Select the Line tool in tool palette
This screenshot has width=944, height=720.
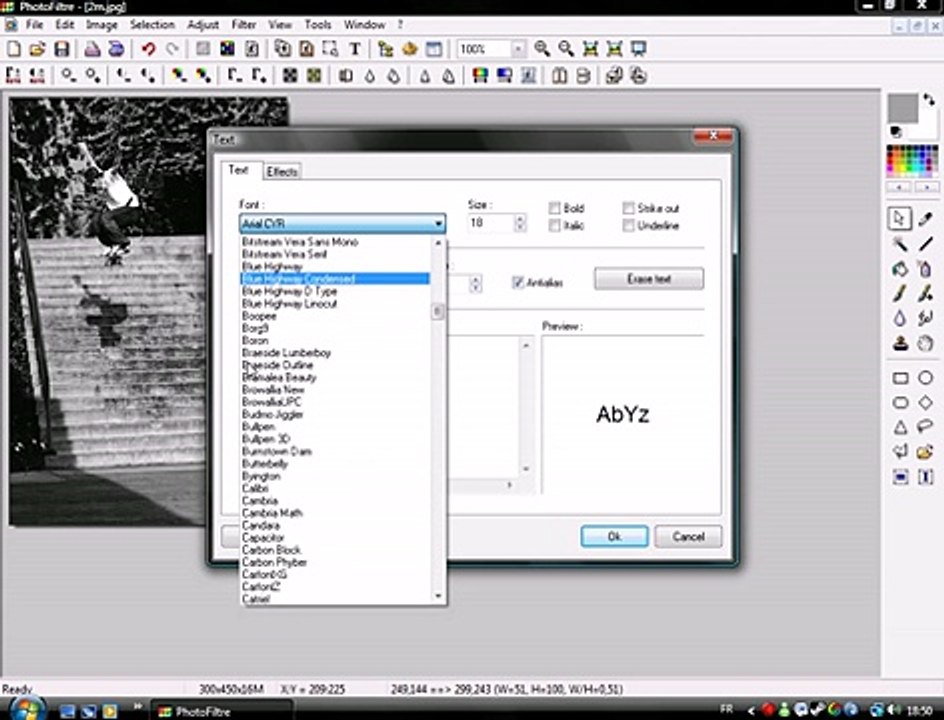(x=925, y=244)
